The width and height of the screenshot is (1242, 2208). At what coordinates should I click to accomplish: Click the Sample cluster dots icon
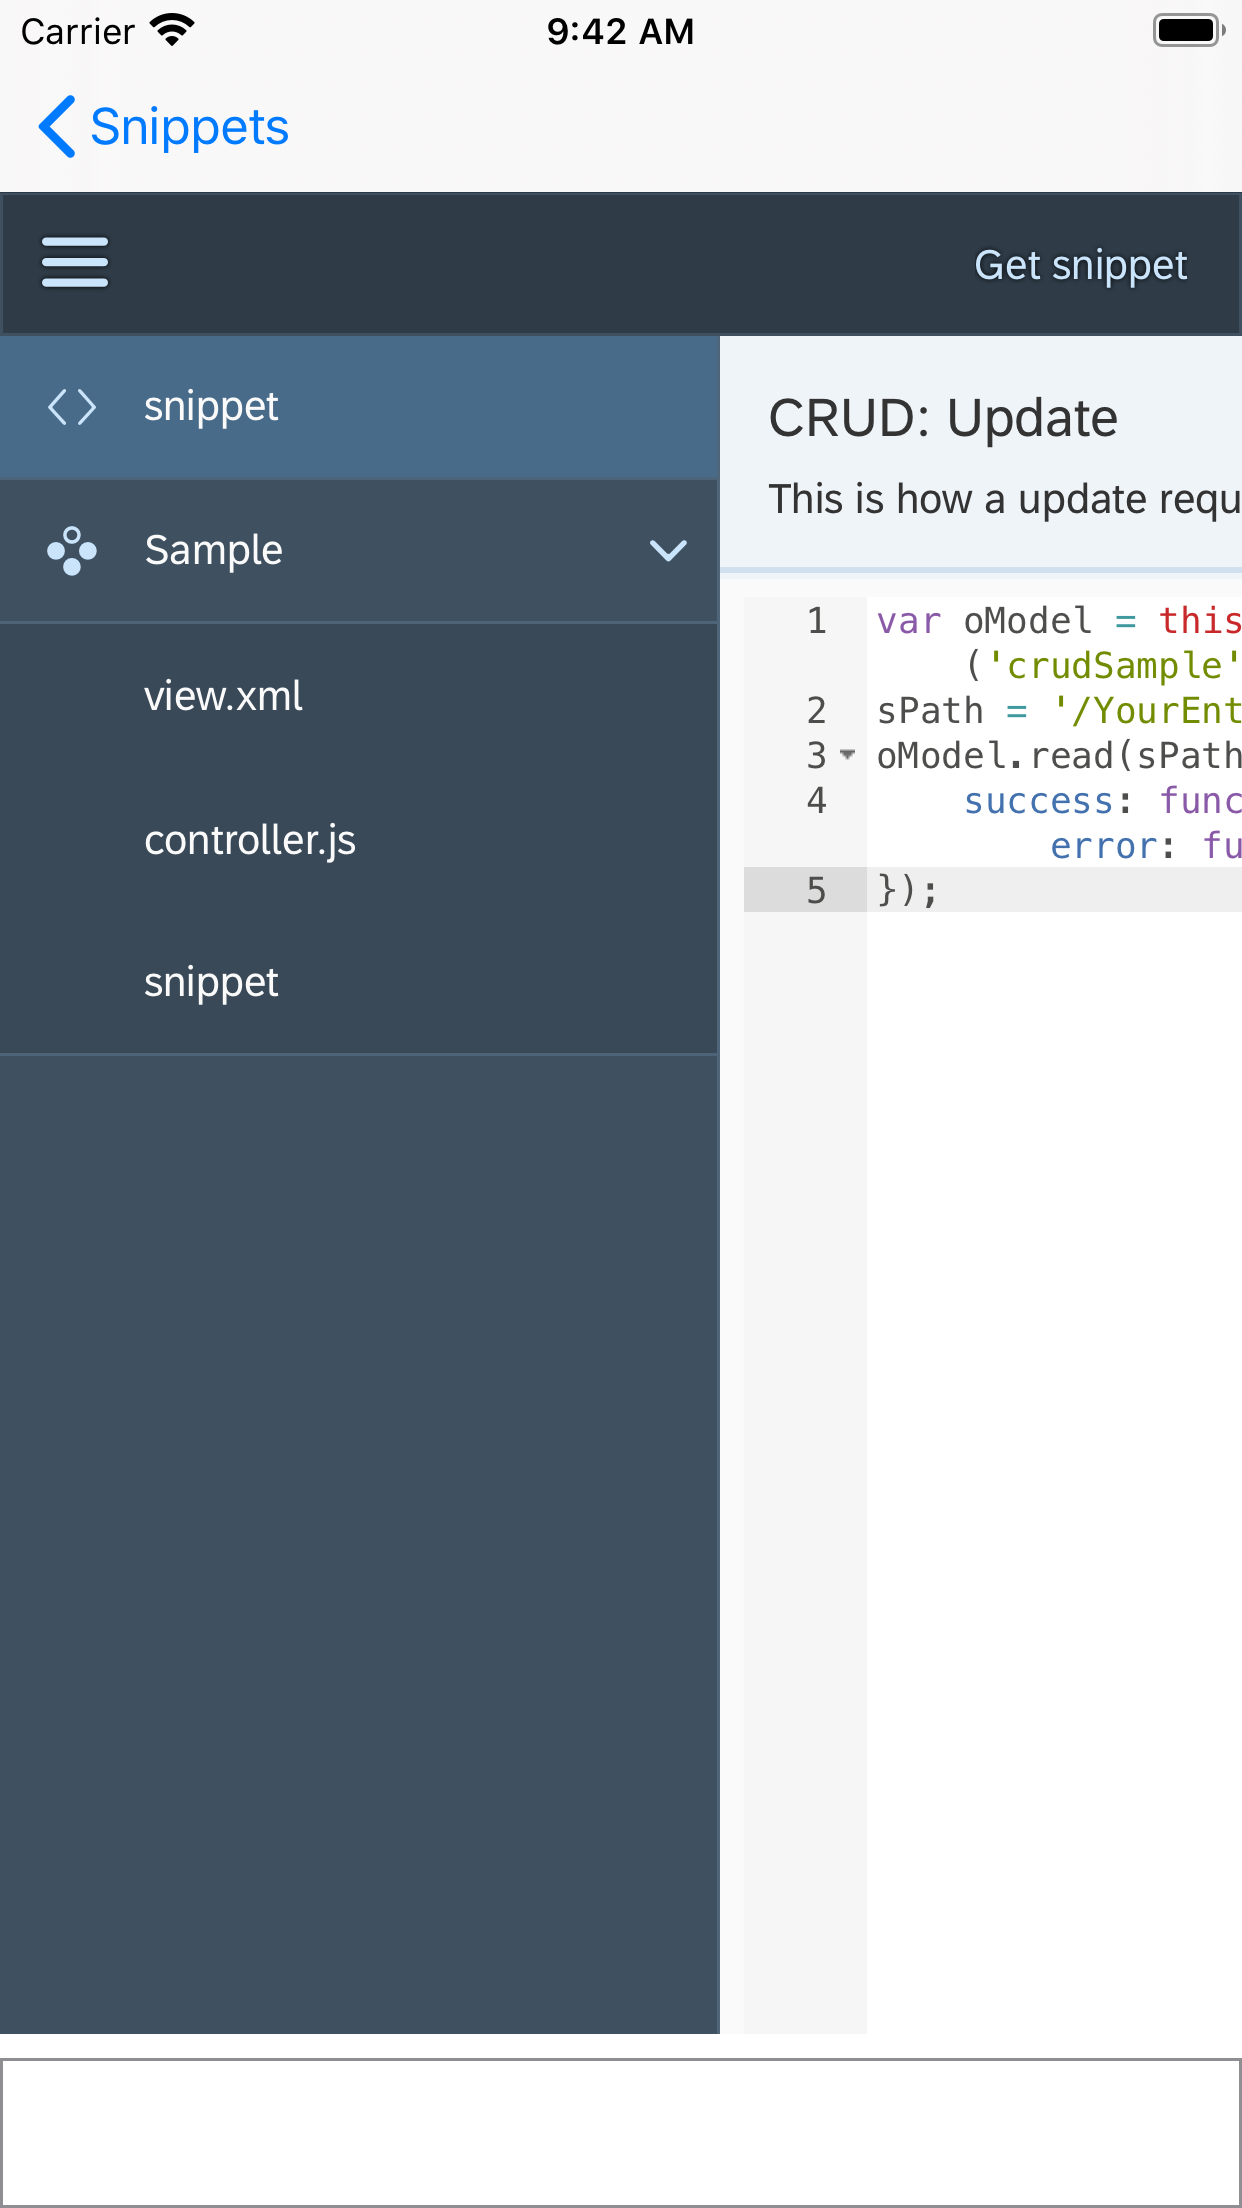[x=72, y=551]
